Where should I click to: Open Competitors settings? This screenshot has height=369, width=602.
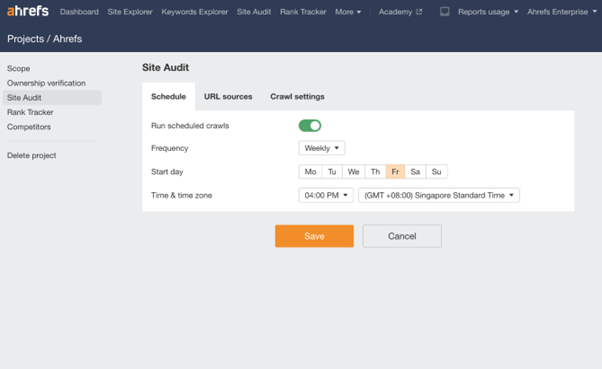tap(29, 127)
